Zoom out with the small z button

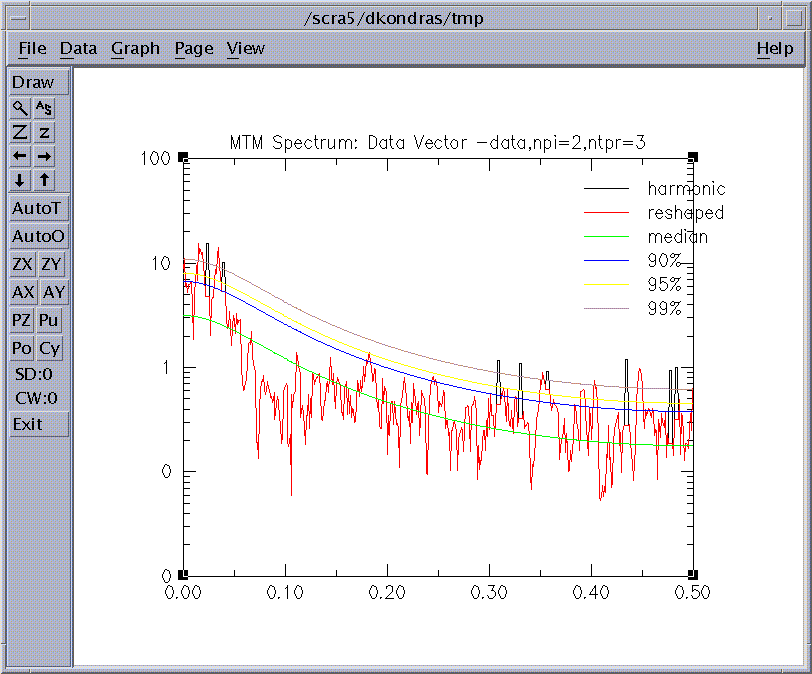(x=46, y=132)
